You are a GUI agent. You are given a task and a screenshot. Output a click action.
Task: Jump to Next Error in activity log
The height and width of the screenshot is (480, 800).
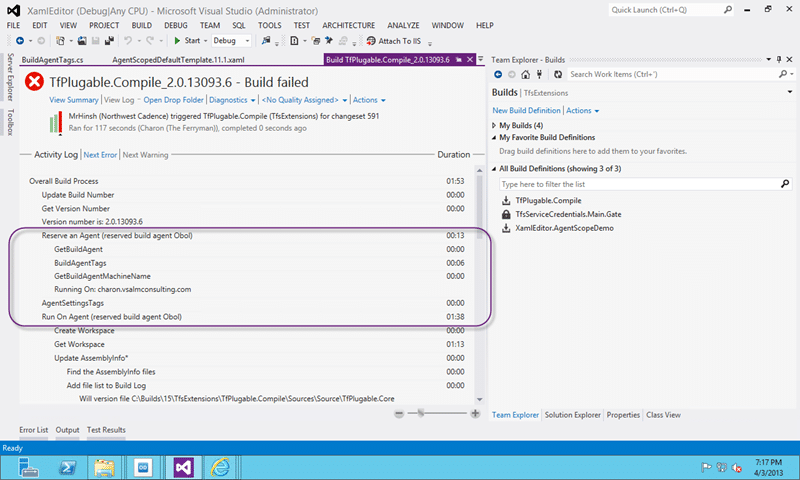coord(100,155)
